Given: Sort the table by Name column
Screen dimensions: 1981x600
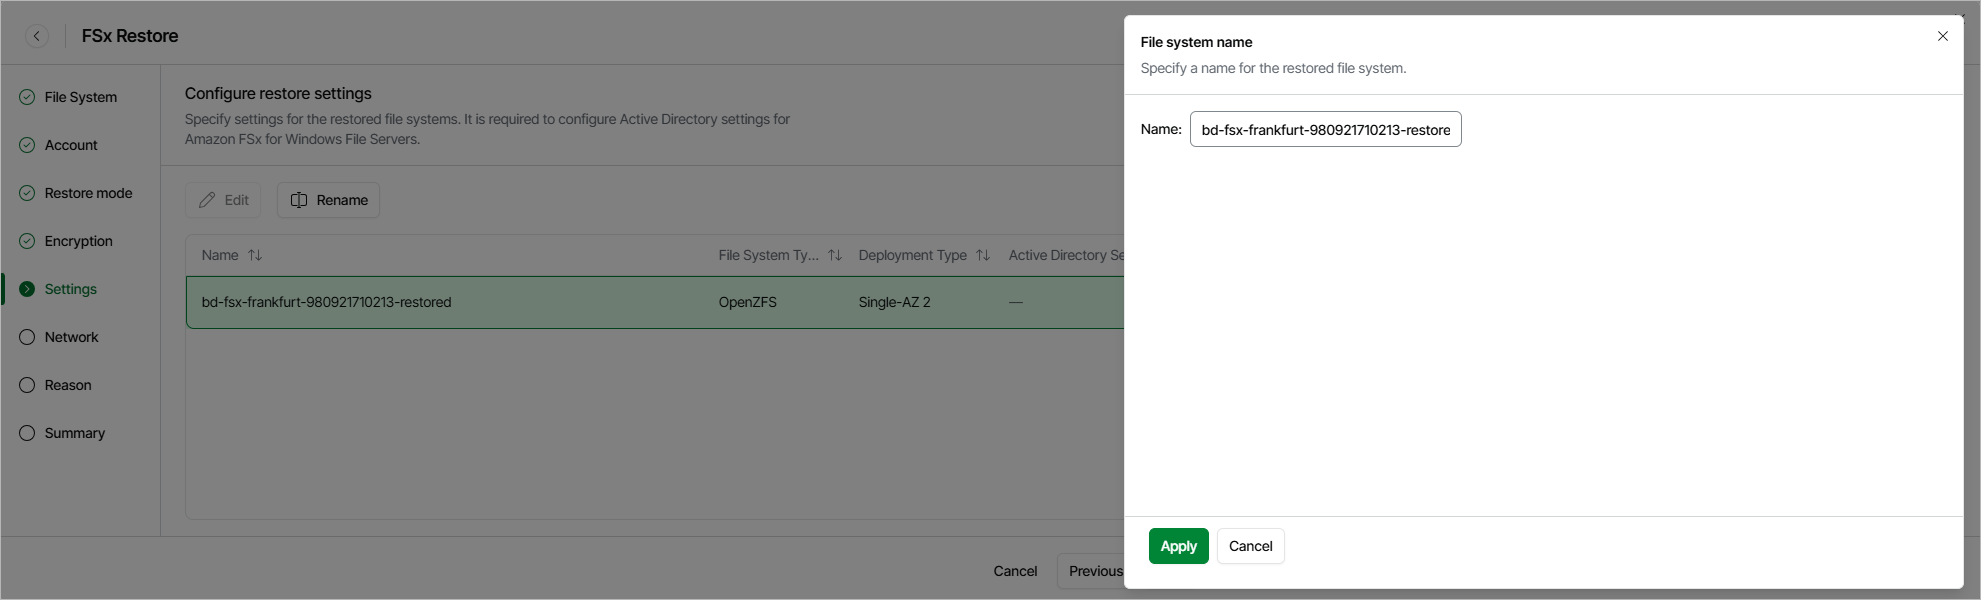Looking at the screenshot, I should 255,255.
